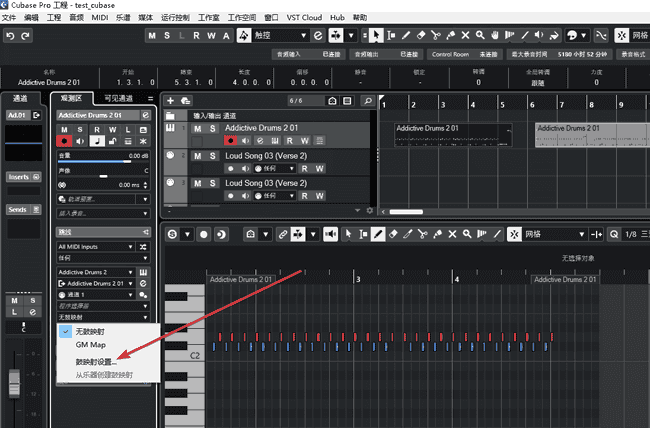Click the 音频输入 connection status button
The image size is (650, 428).
tap(308, 54)
